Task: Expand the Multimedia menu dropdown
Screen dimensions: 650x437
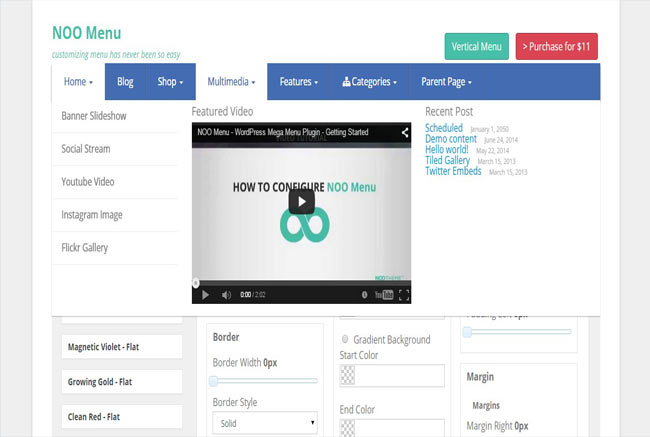Action: 231,82
